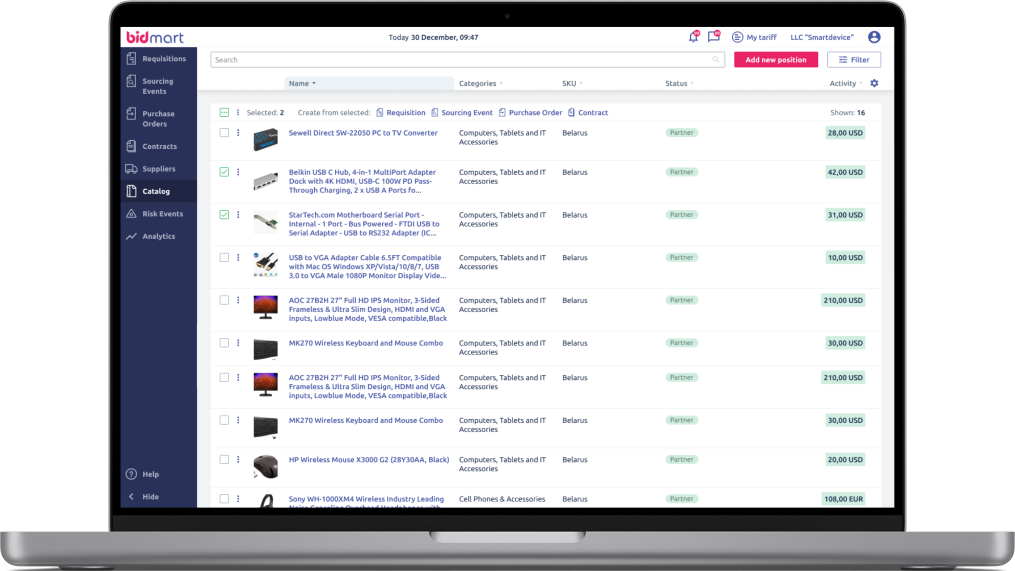Open Sewell Direct SW-22050 product link
The width and height of the screenshot is (1015, 571).
363,133
